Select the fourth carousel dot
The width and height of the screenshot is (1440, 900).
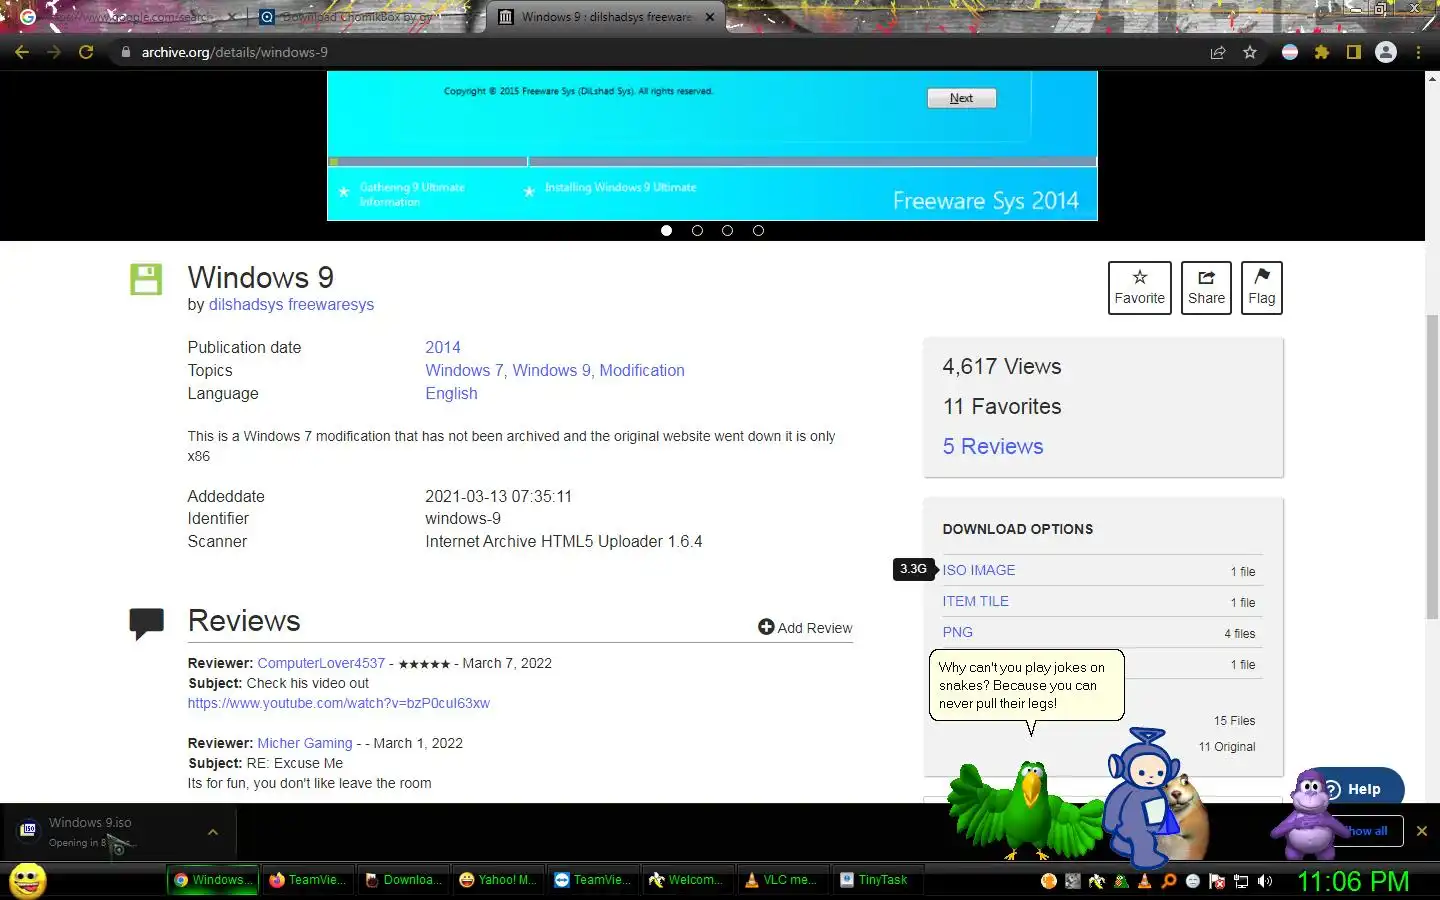[x=758, y=230]
